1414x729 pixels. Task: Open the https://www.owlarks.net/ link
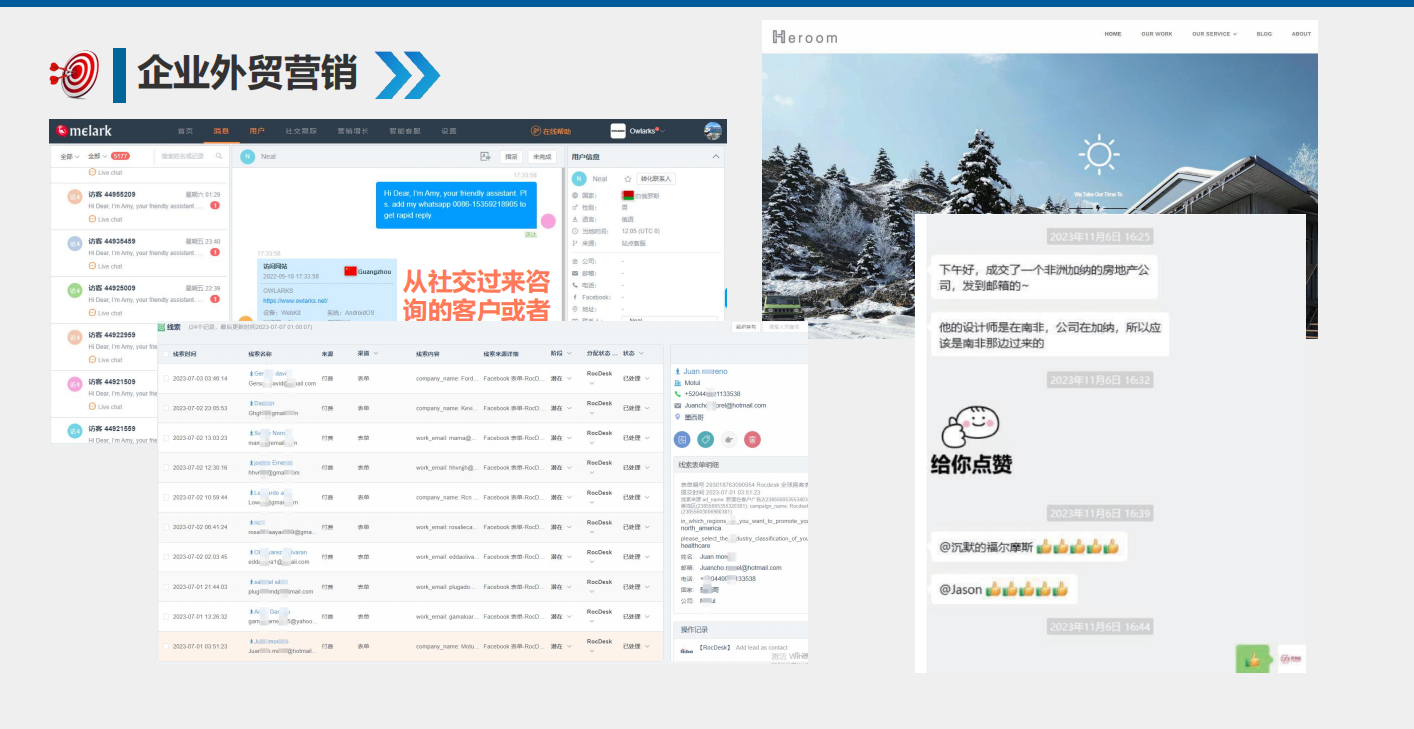(x=295, y=300)
